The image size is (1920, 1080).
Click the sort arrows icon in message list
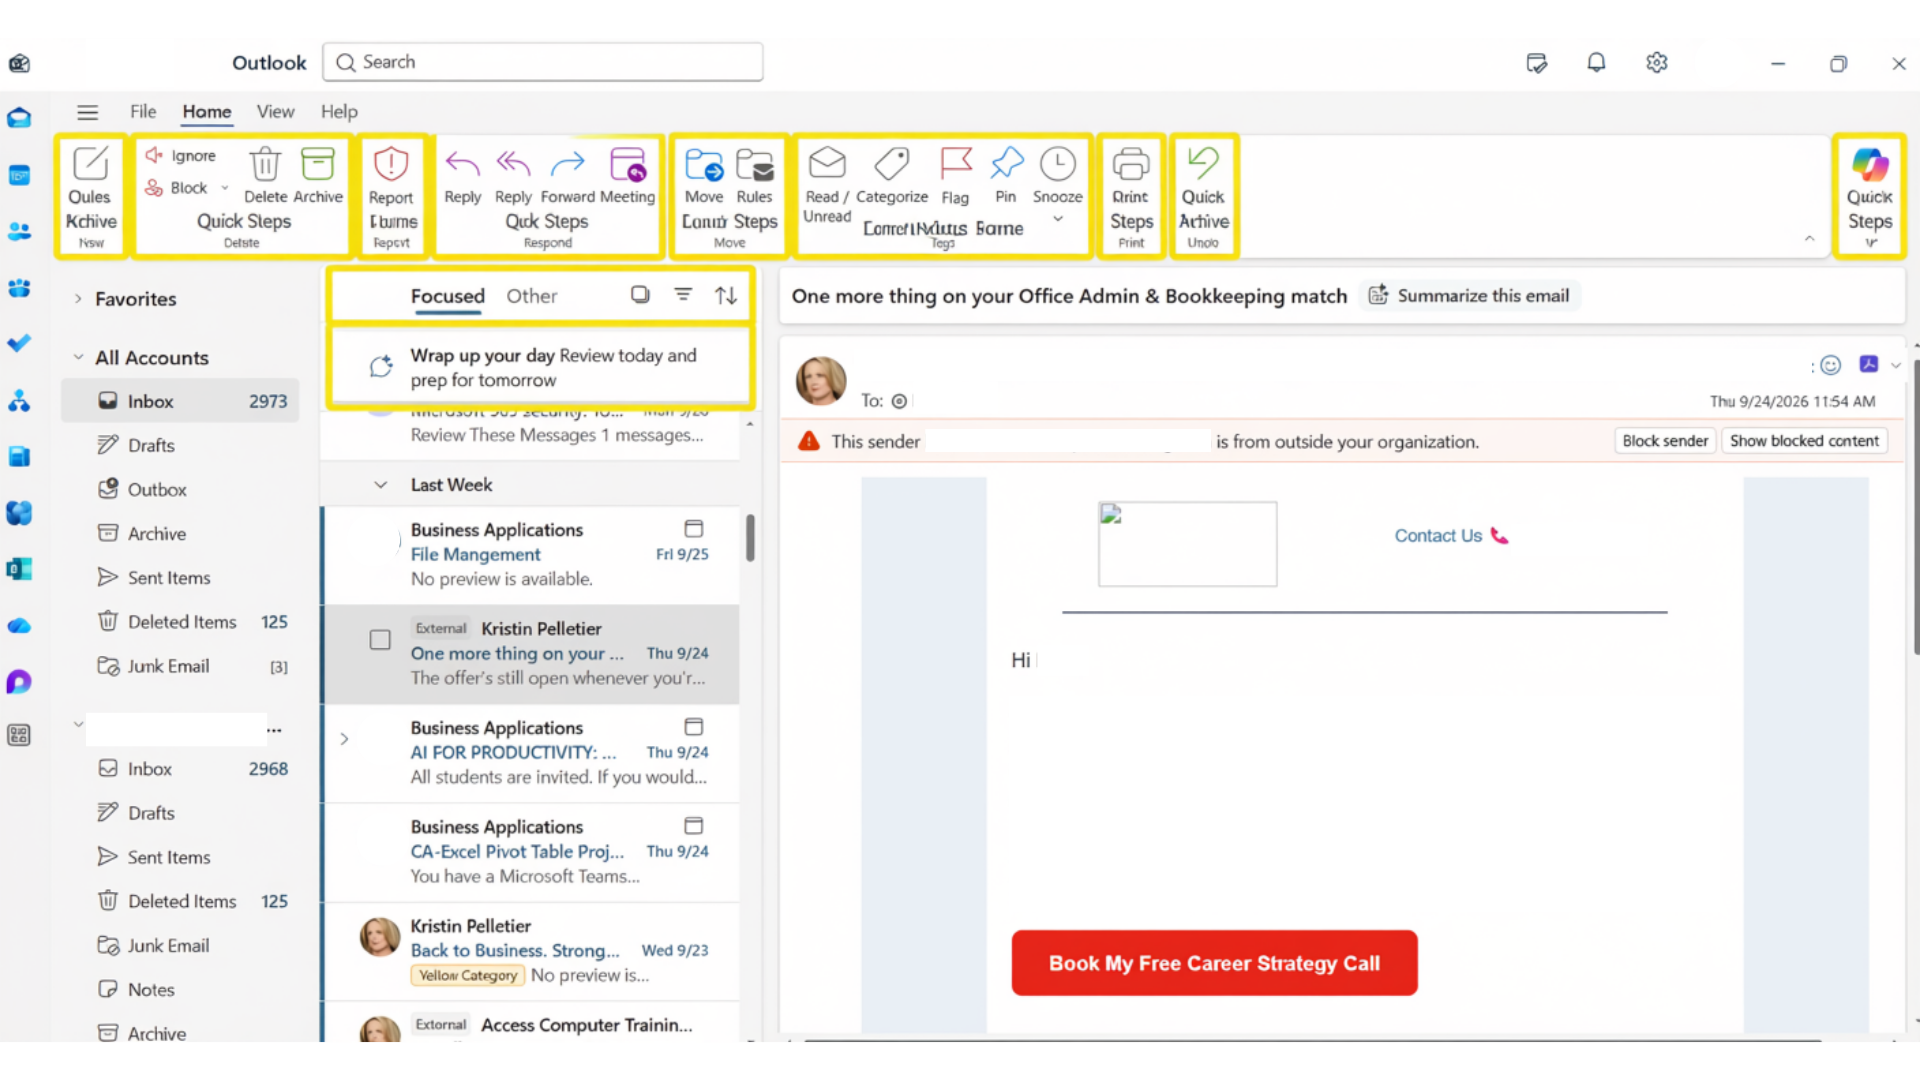pos(726,295)
